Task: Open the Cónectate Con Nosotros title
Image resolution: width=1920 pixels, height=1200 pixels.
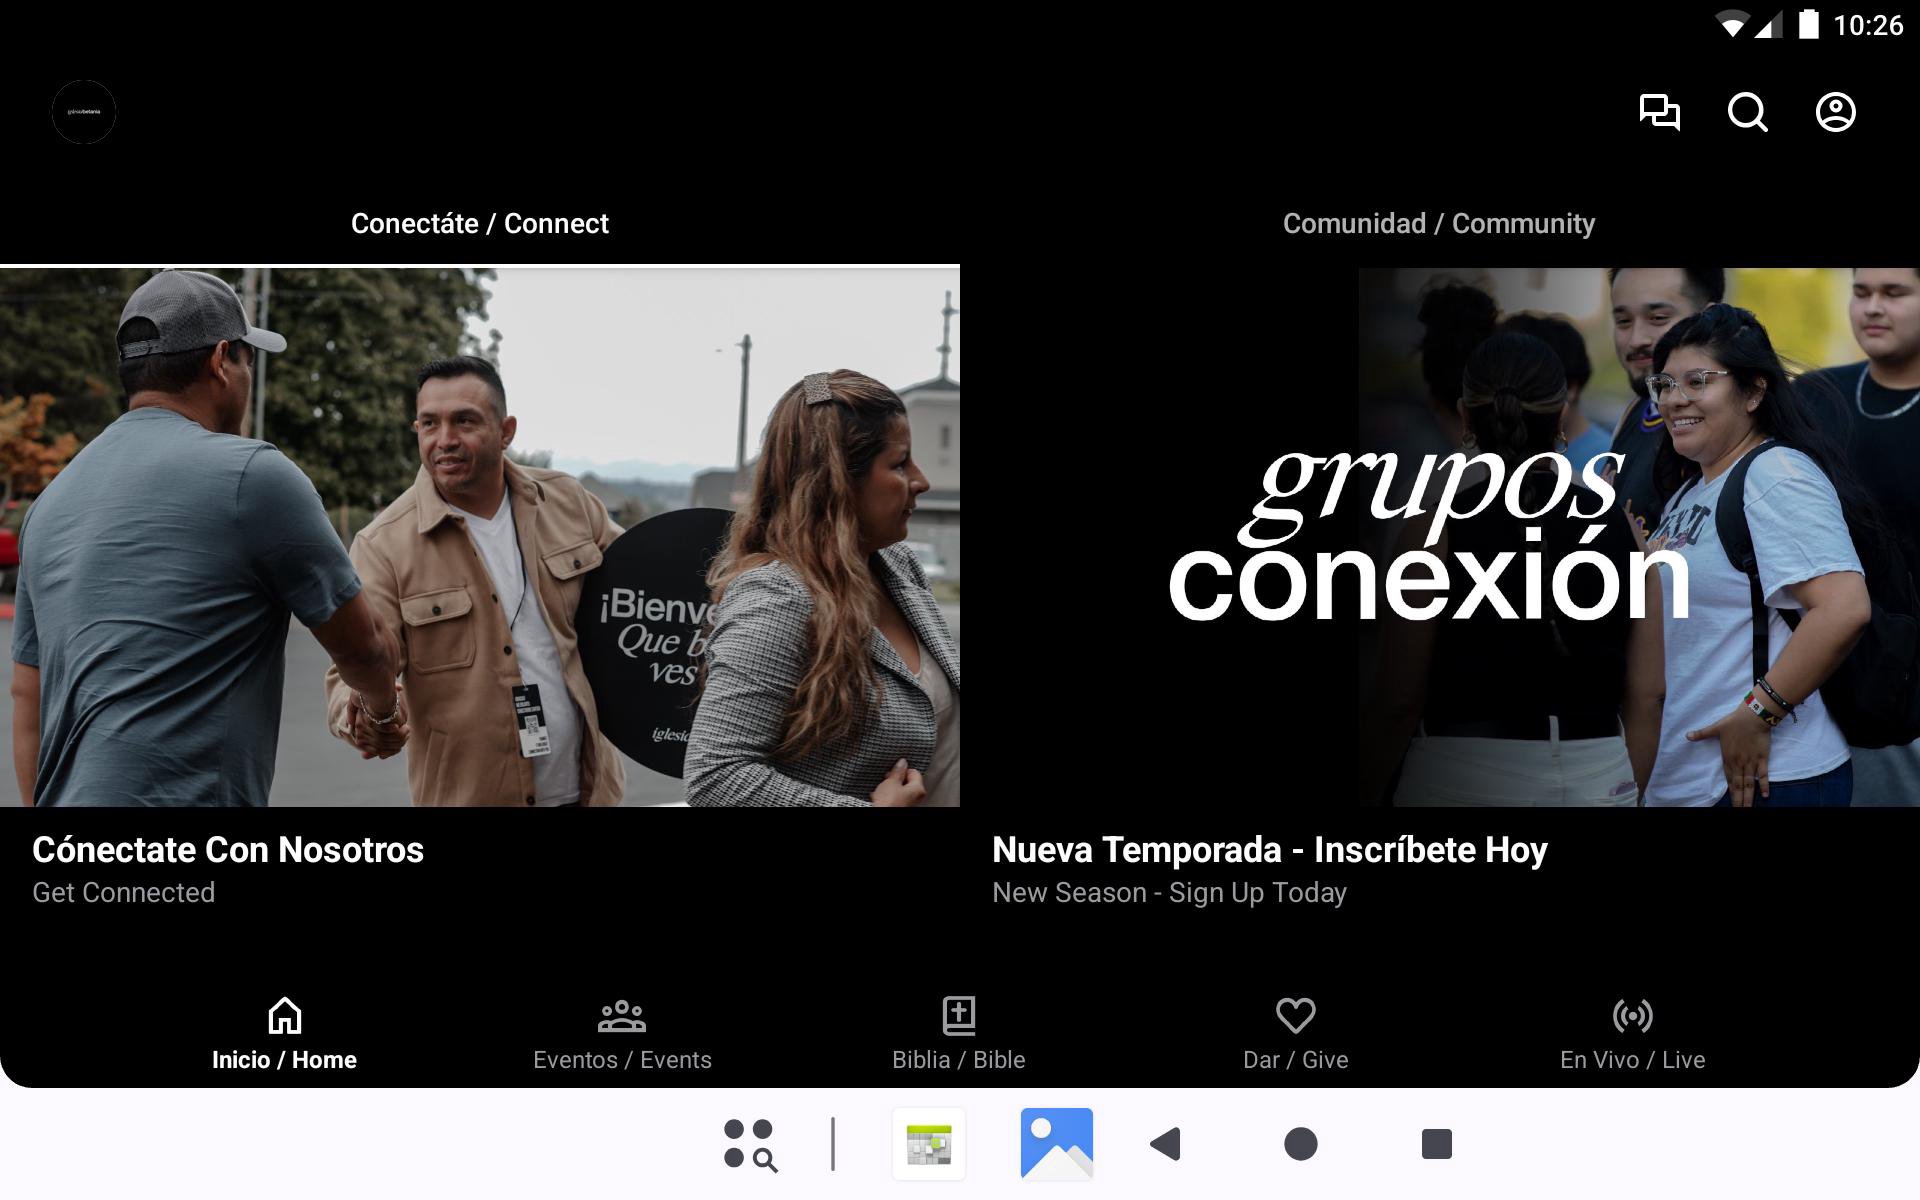Action: tap(228, 850)
